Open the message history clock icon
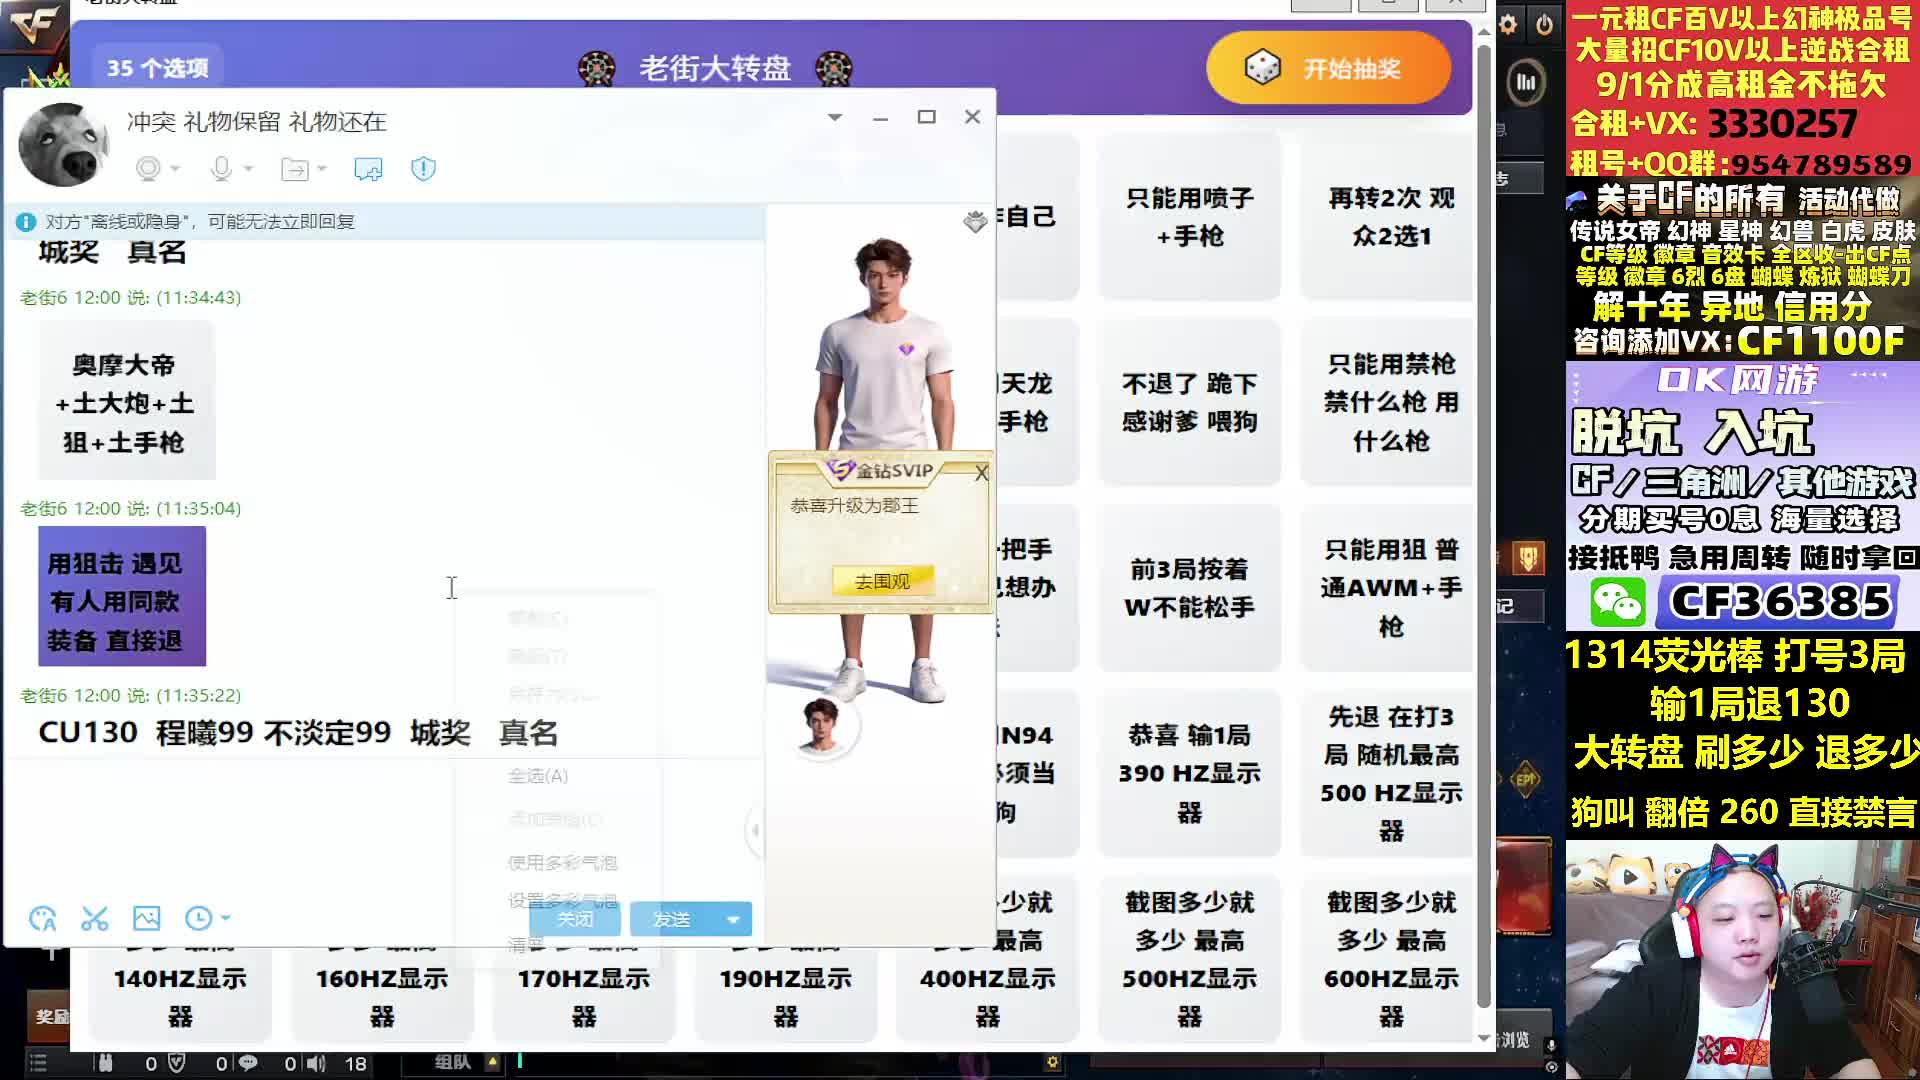 click(x=198, y=918)
